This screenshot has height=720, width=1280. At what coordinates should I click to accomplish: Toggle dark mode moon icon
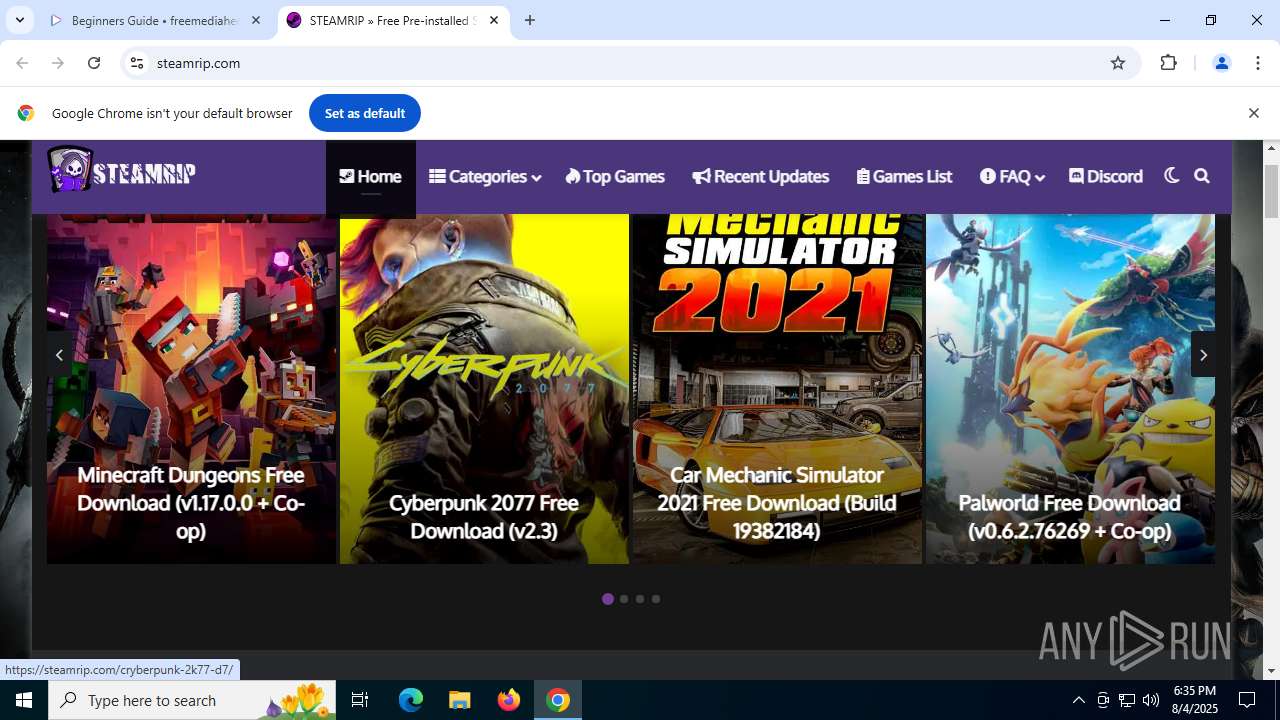pyautogui.click(x=1172, y=176)
